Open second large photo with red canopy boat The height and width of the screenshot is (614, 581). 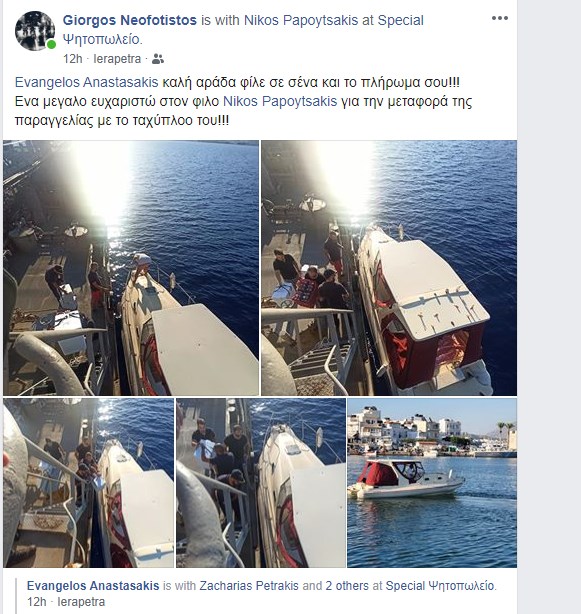(389, 268)
